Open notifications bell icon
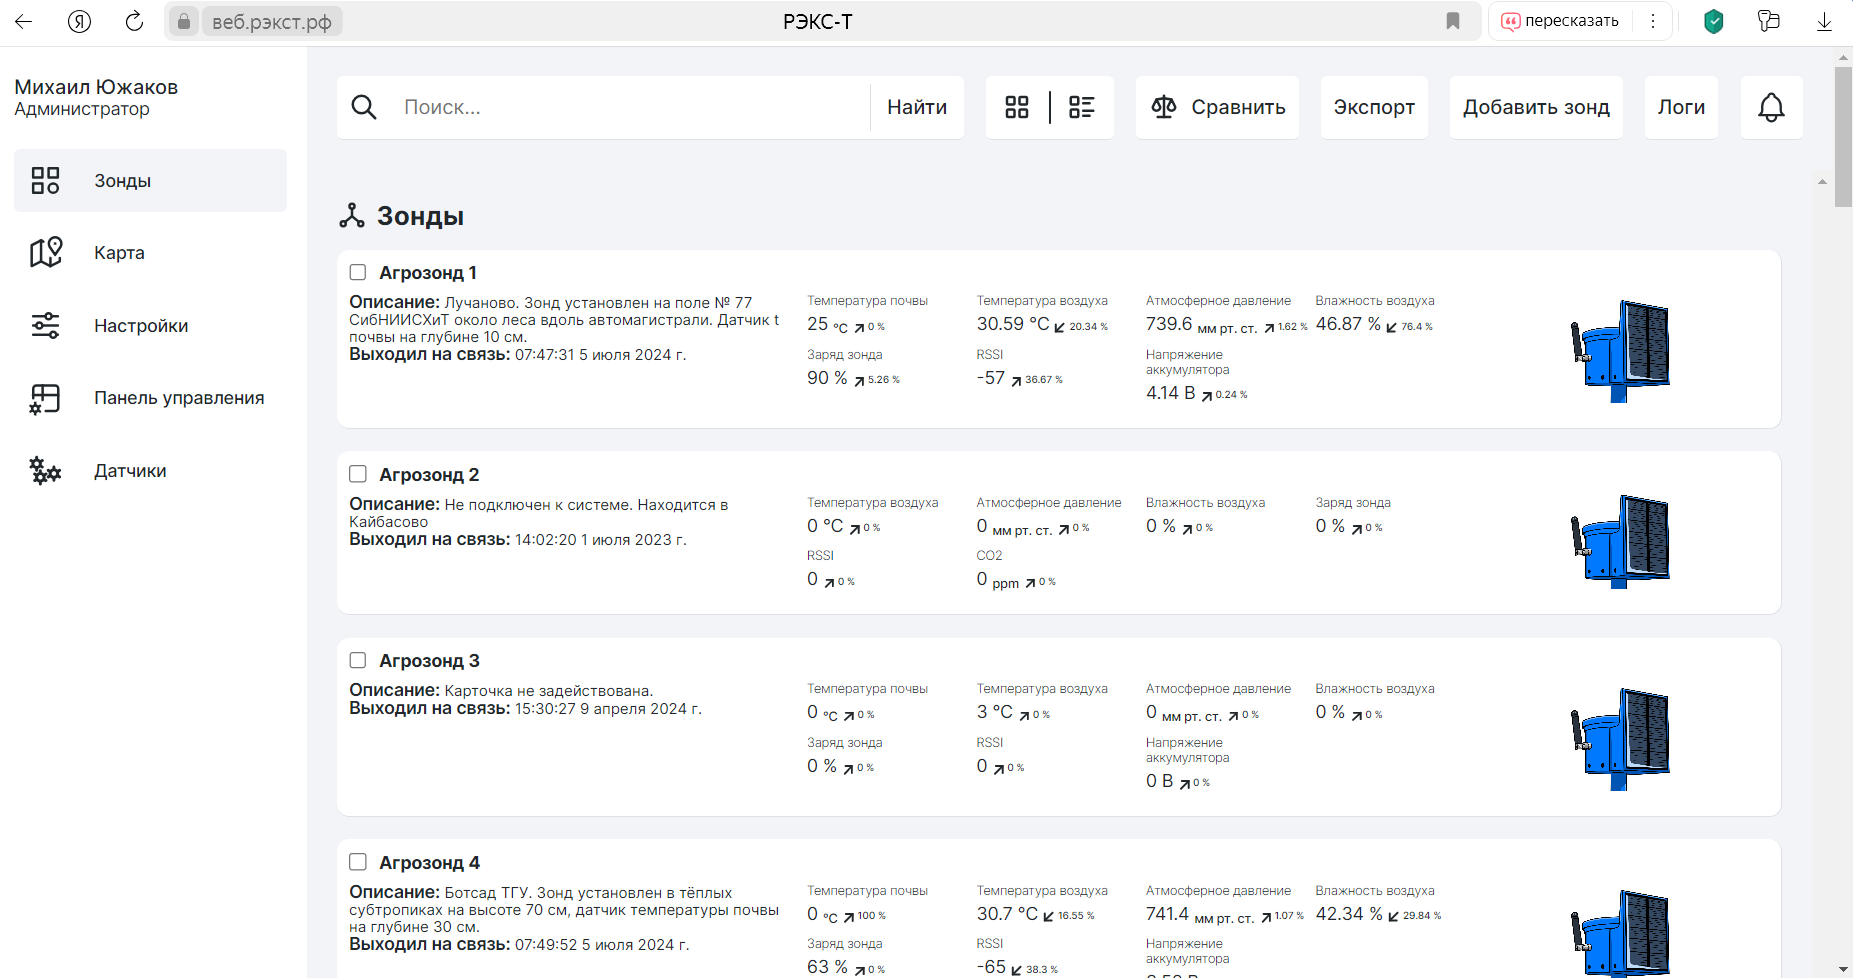 tap(1771, 107)
